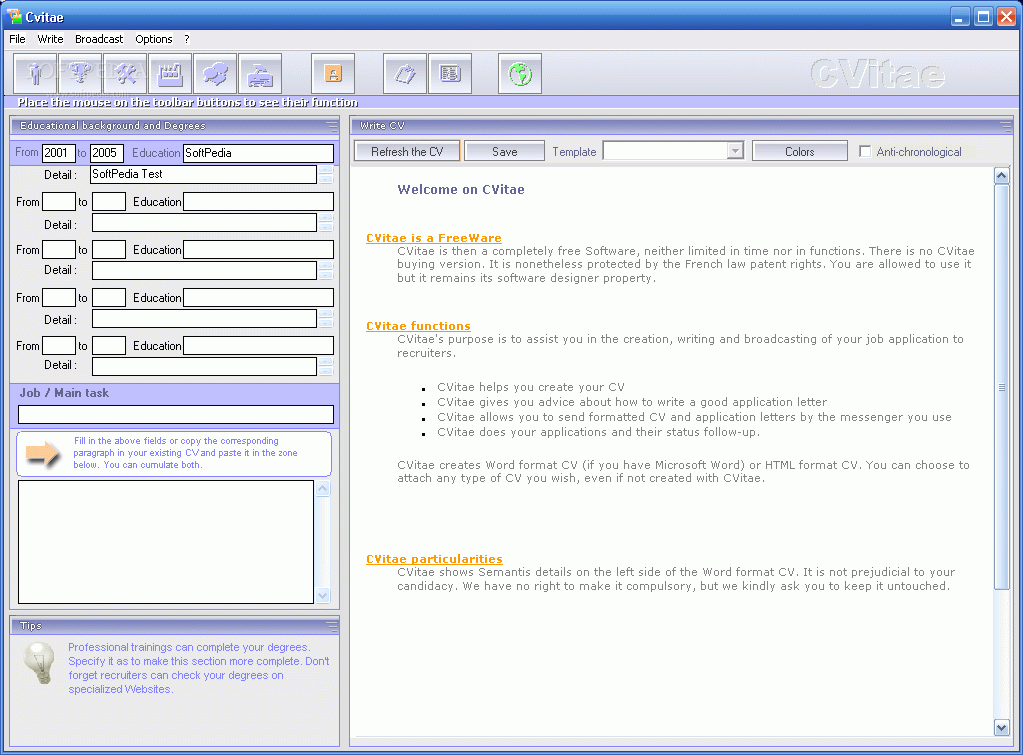The image size is (1023, 755).
Task: Click the Save button
Action: coord(504,152)
